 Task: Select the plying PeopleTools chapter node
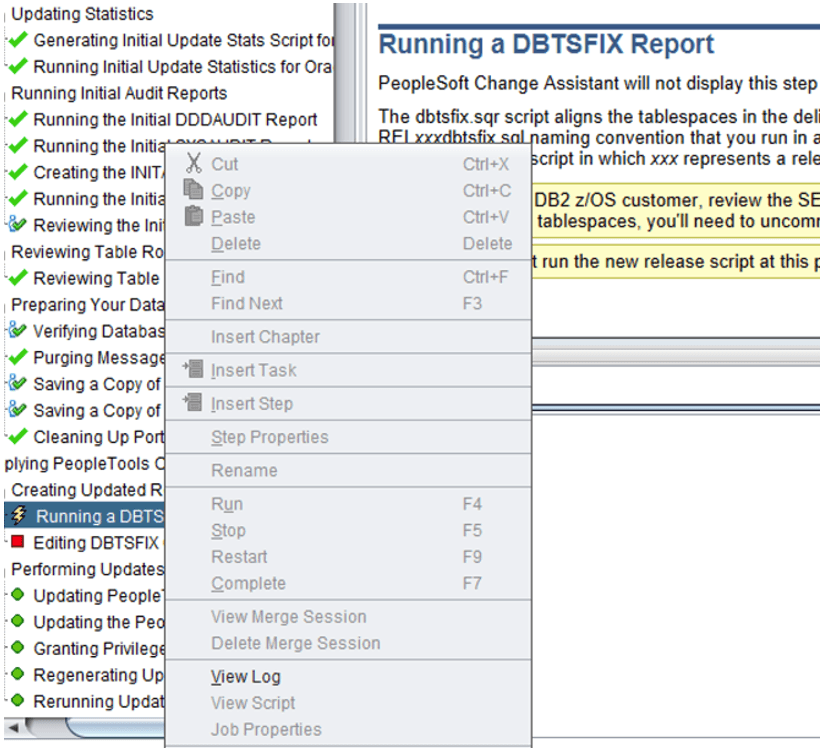84,463
